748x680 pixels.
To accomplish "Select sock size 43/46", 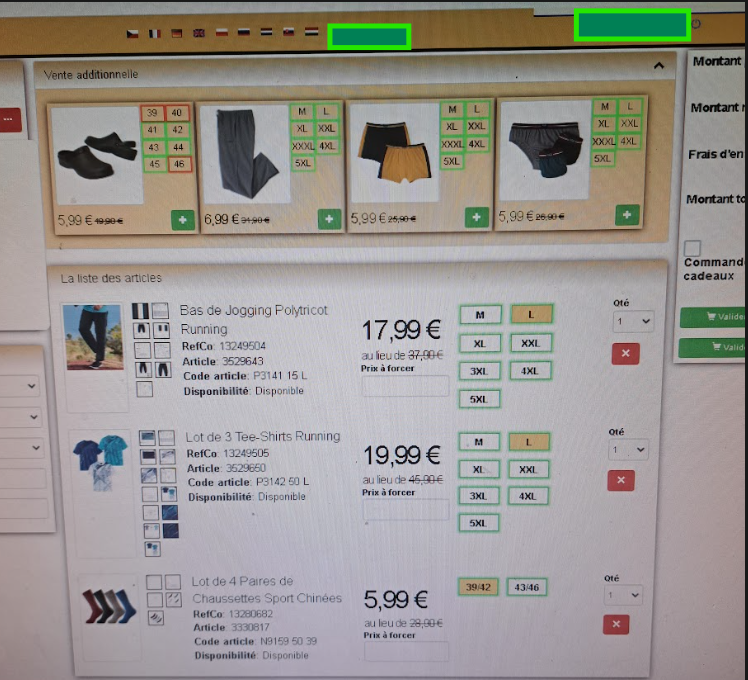I will 526,587.
